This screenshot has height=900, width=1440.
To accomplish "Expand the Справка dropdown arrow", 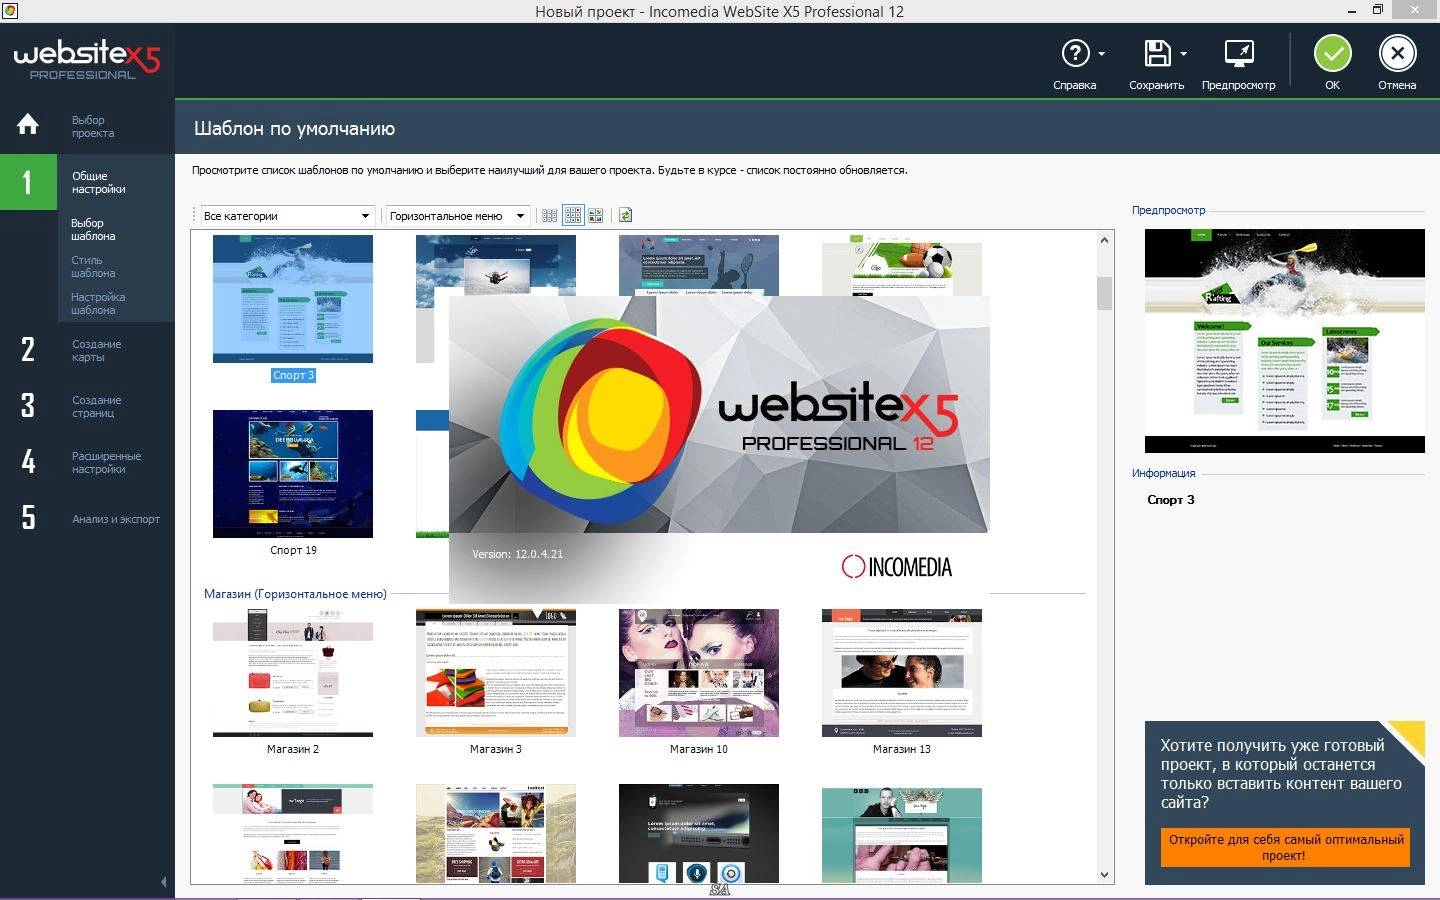I will [x=1101, y=53].
